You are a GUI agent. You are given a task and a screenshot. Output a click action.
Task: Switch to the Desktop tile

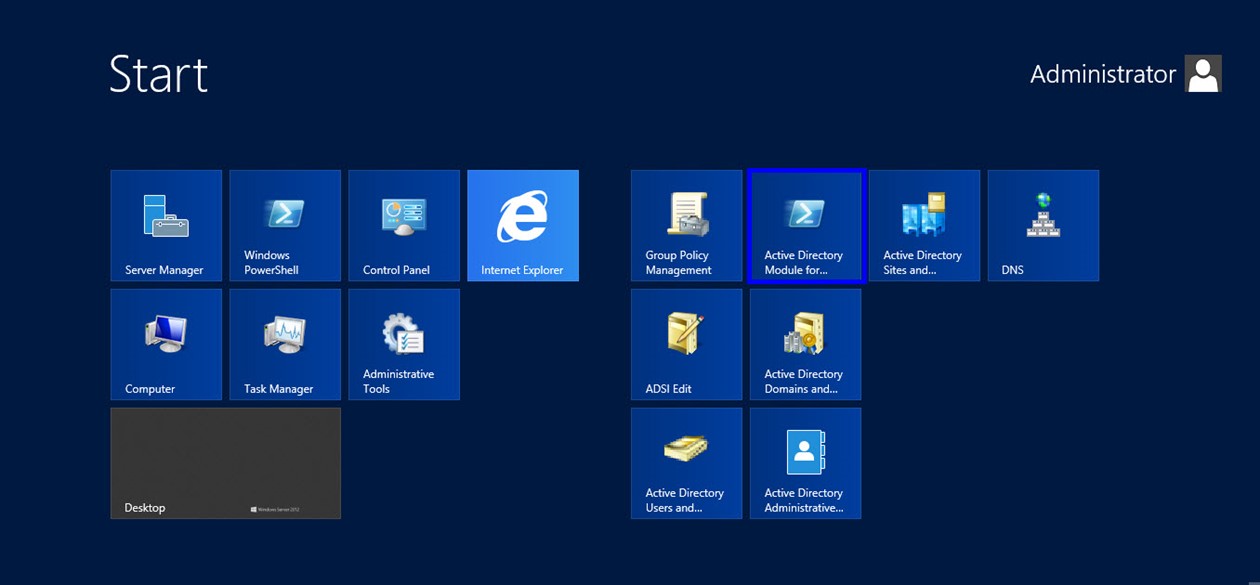tap(226, 463)
